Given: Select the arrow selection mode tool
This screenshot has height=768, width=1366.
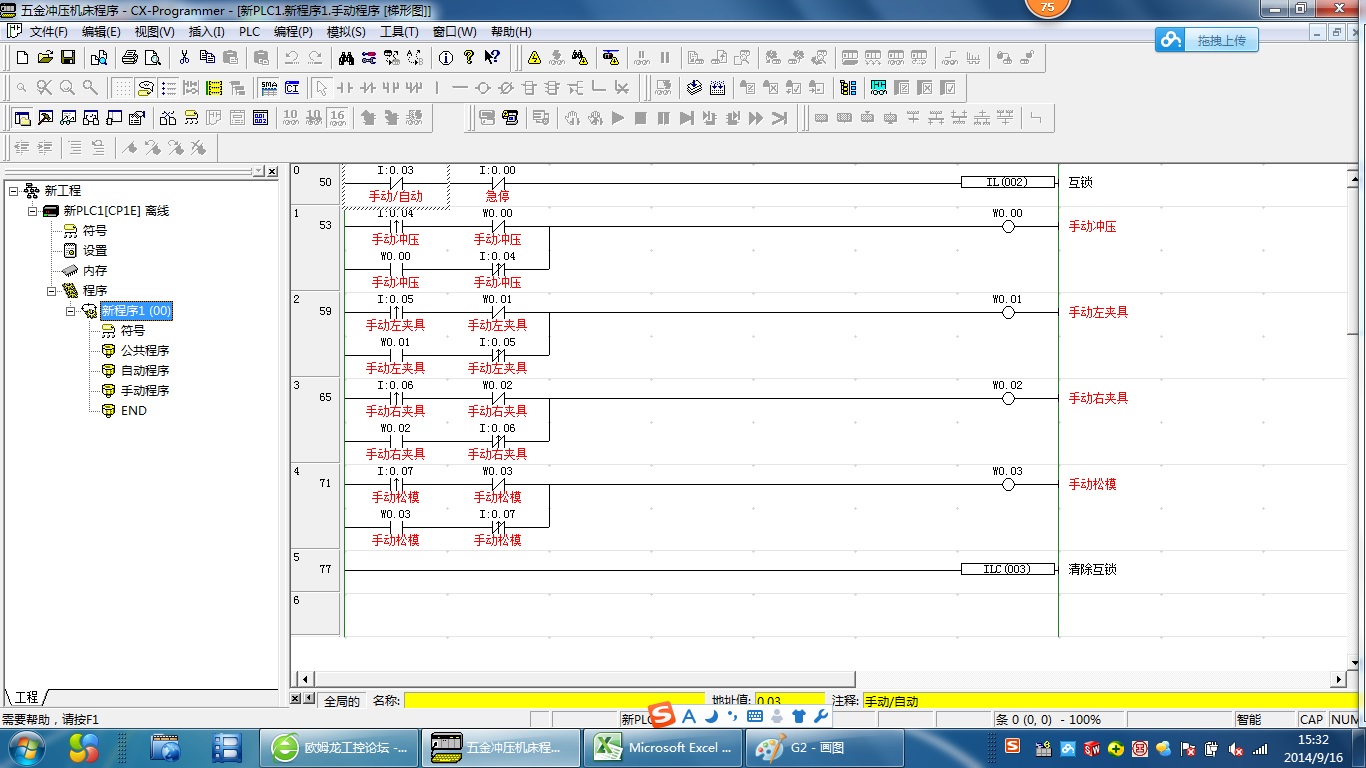Looking at the screenshot, I should pyautogui.click(x=321, y=88).
